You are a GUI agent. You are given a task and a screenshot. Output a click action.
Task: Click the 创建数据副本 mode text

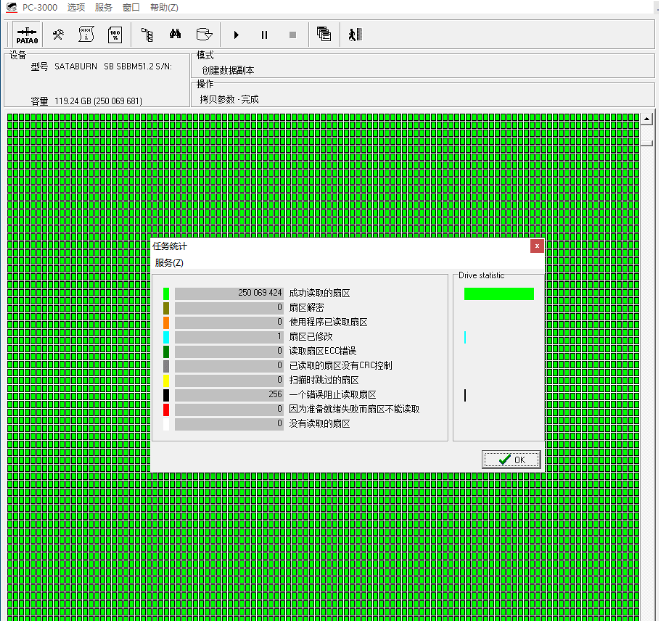228,70
